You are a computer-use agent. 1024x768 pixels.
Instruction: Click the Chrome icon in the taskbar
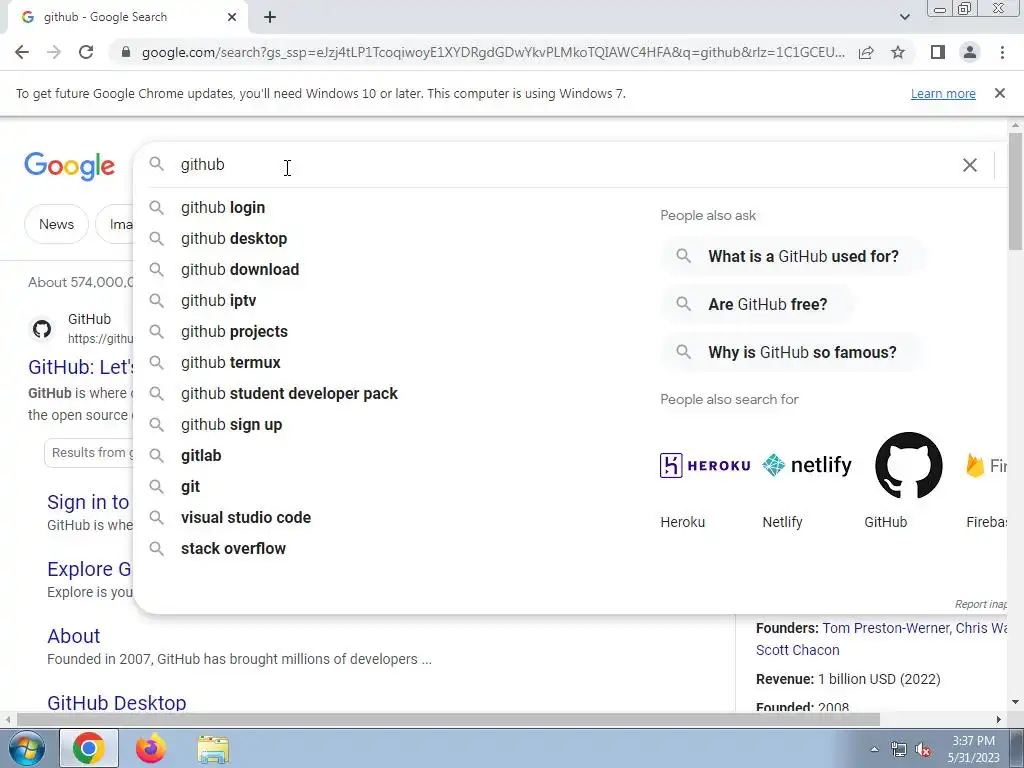89,748
